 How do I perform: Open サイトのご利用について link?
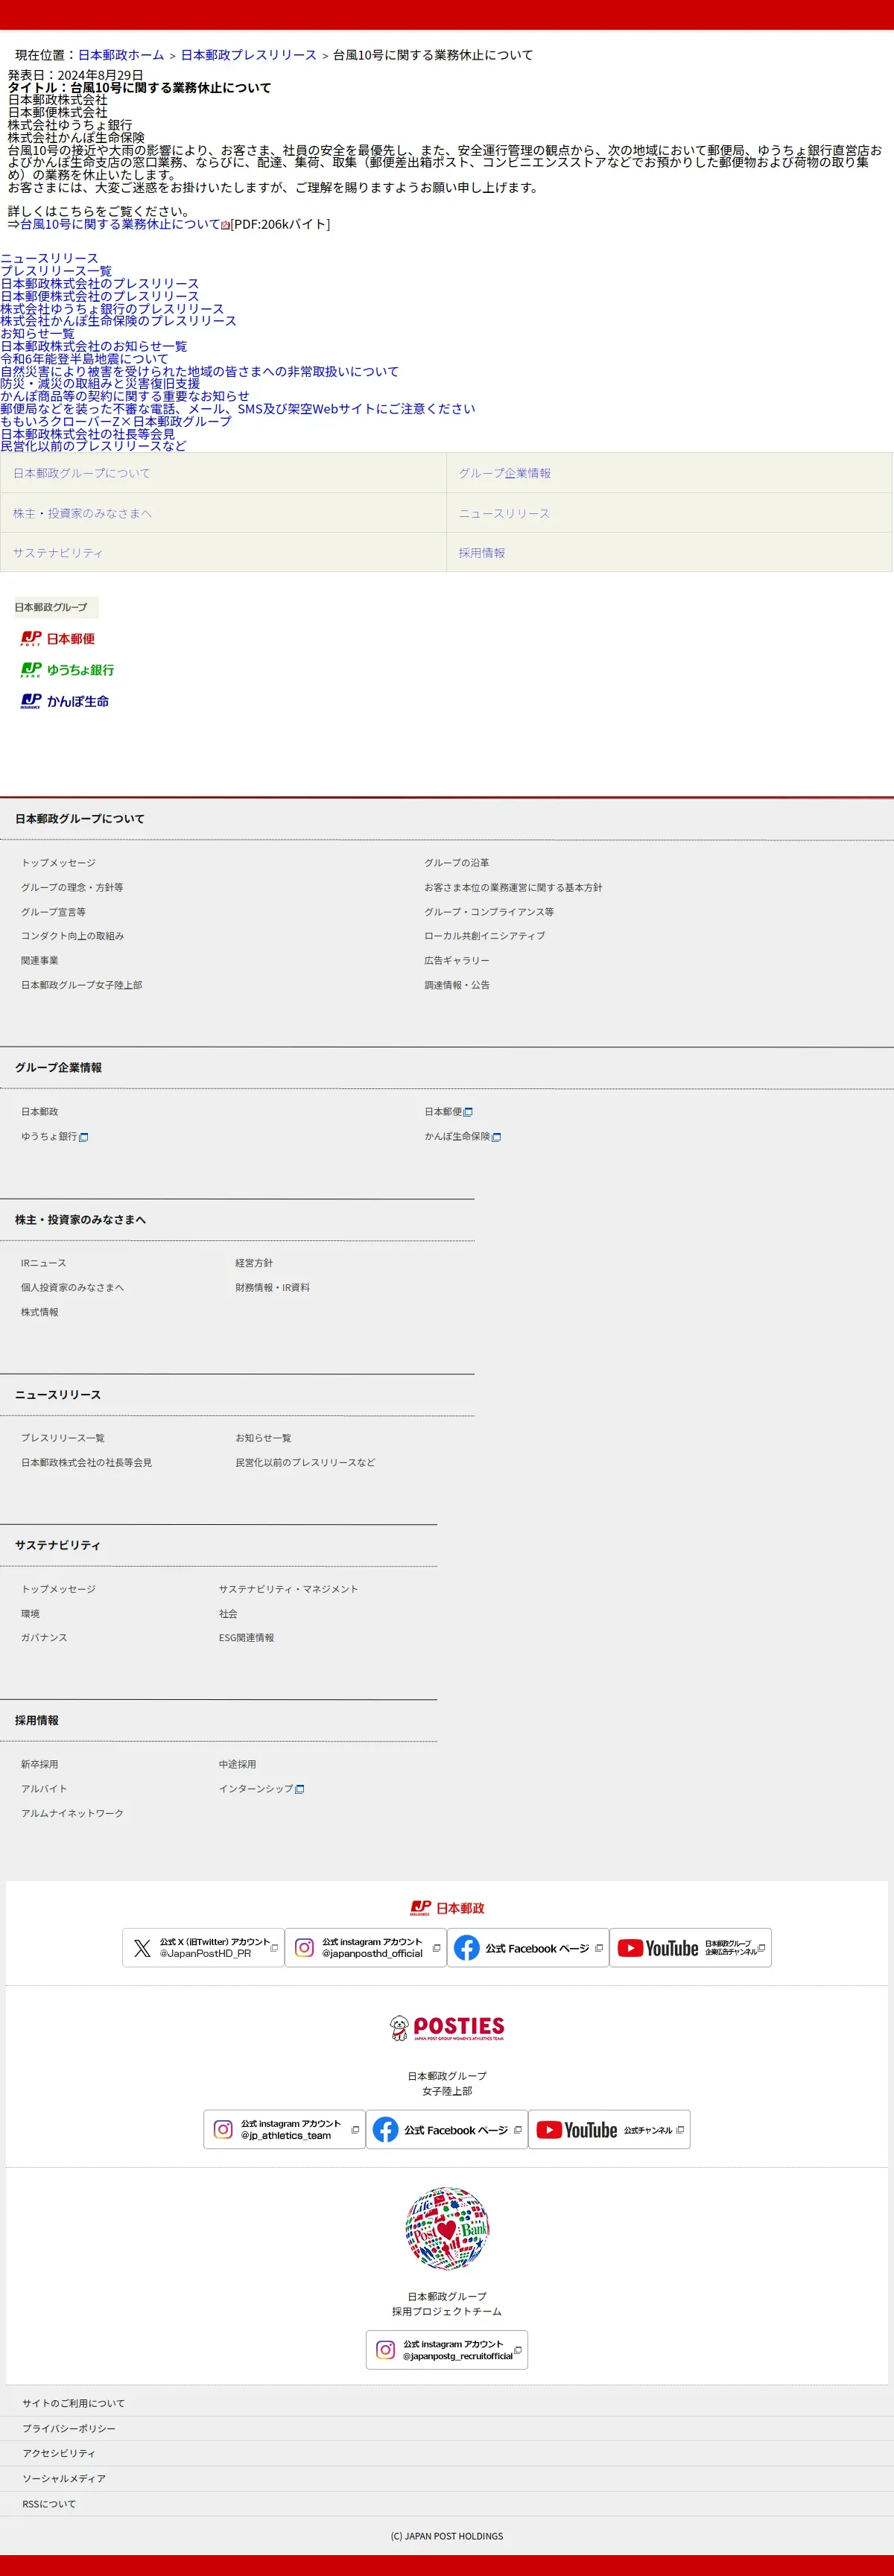point(74,2403)
